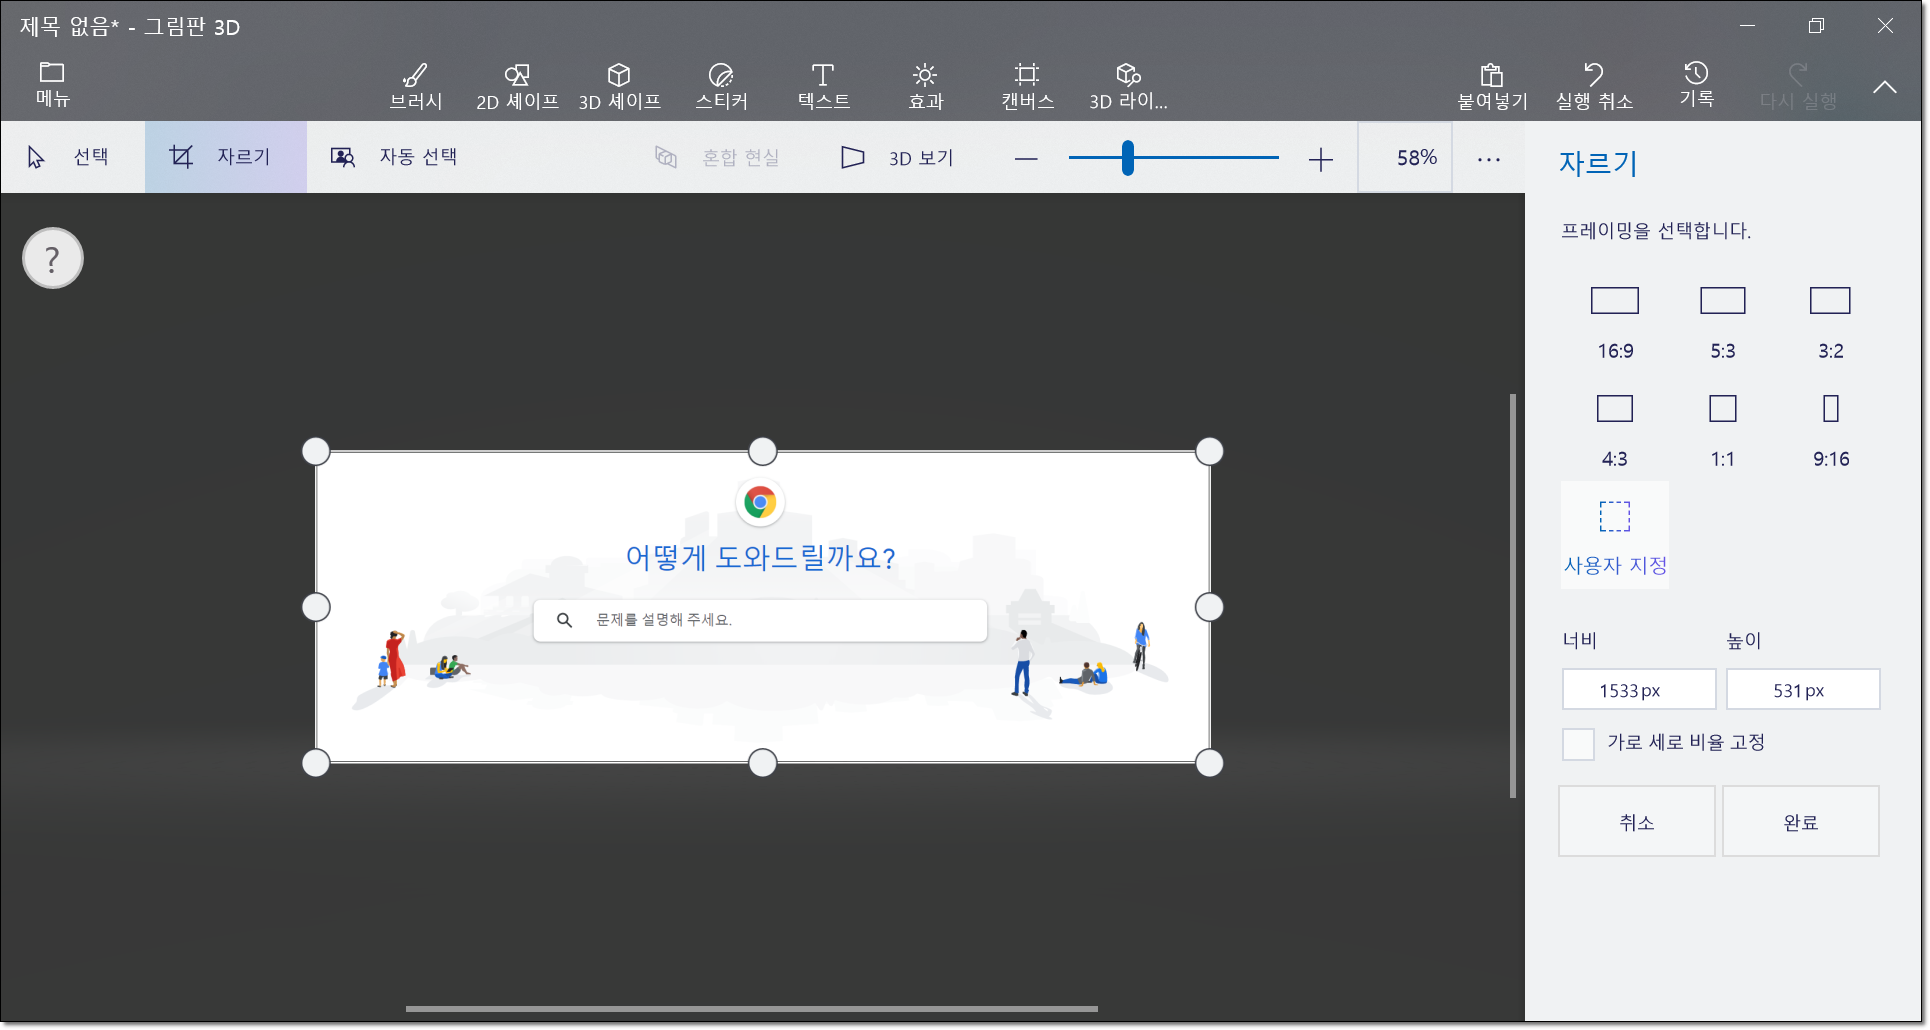Zoom in with the plus button
The image size is (1930, 1030).
1321,159
